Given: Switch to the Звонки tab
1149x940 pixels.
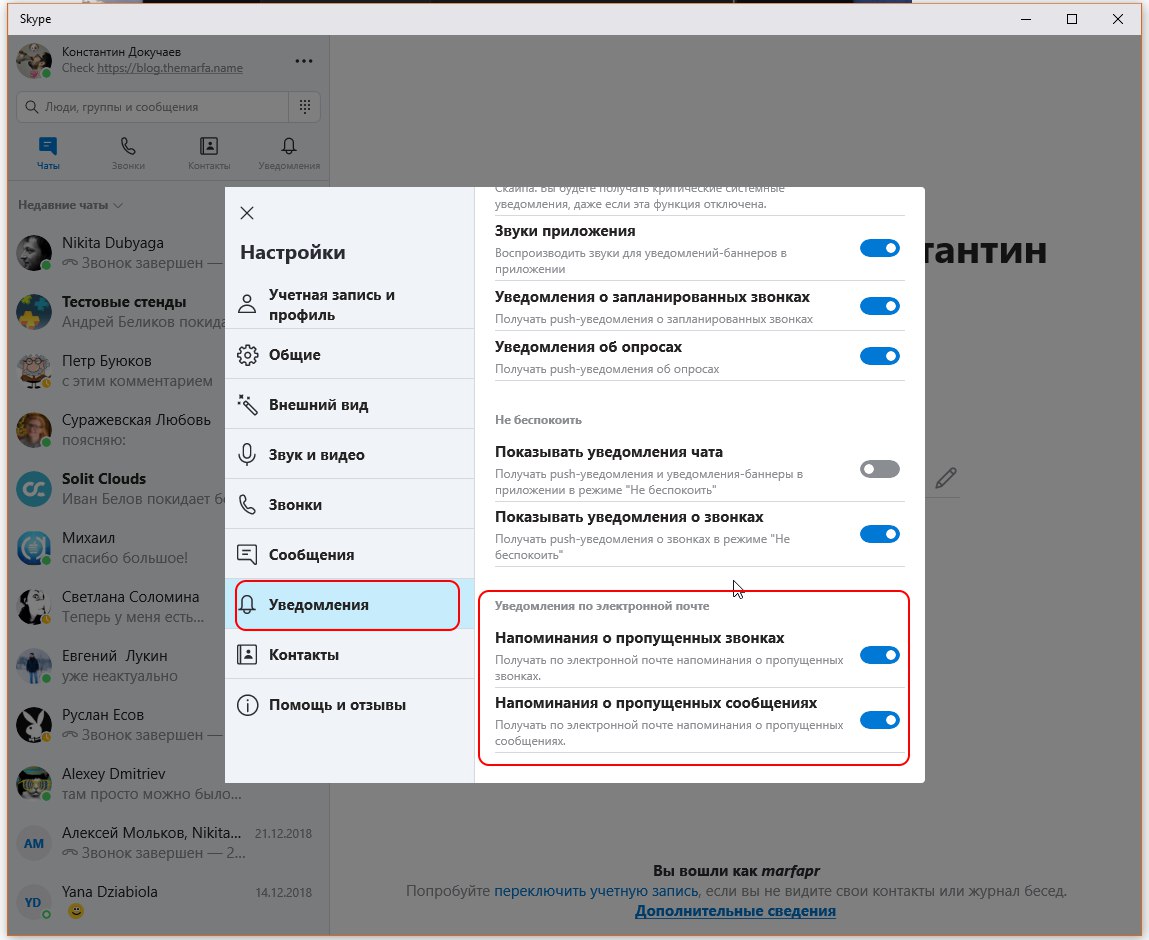Looking at the screenshot, I should click(128, 153).
